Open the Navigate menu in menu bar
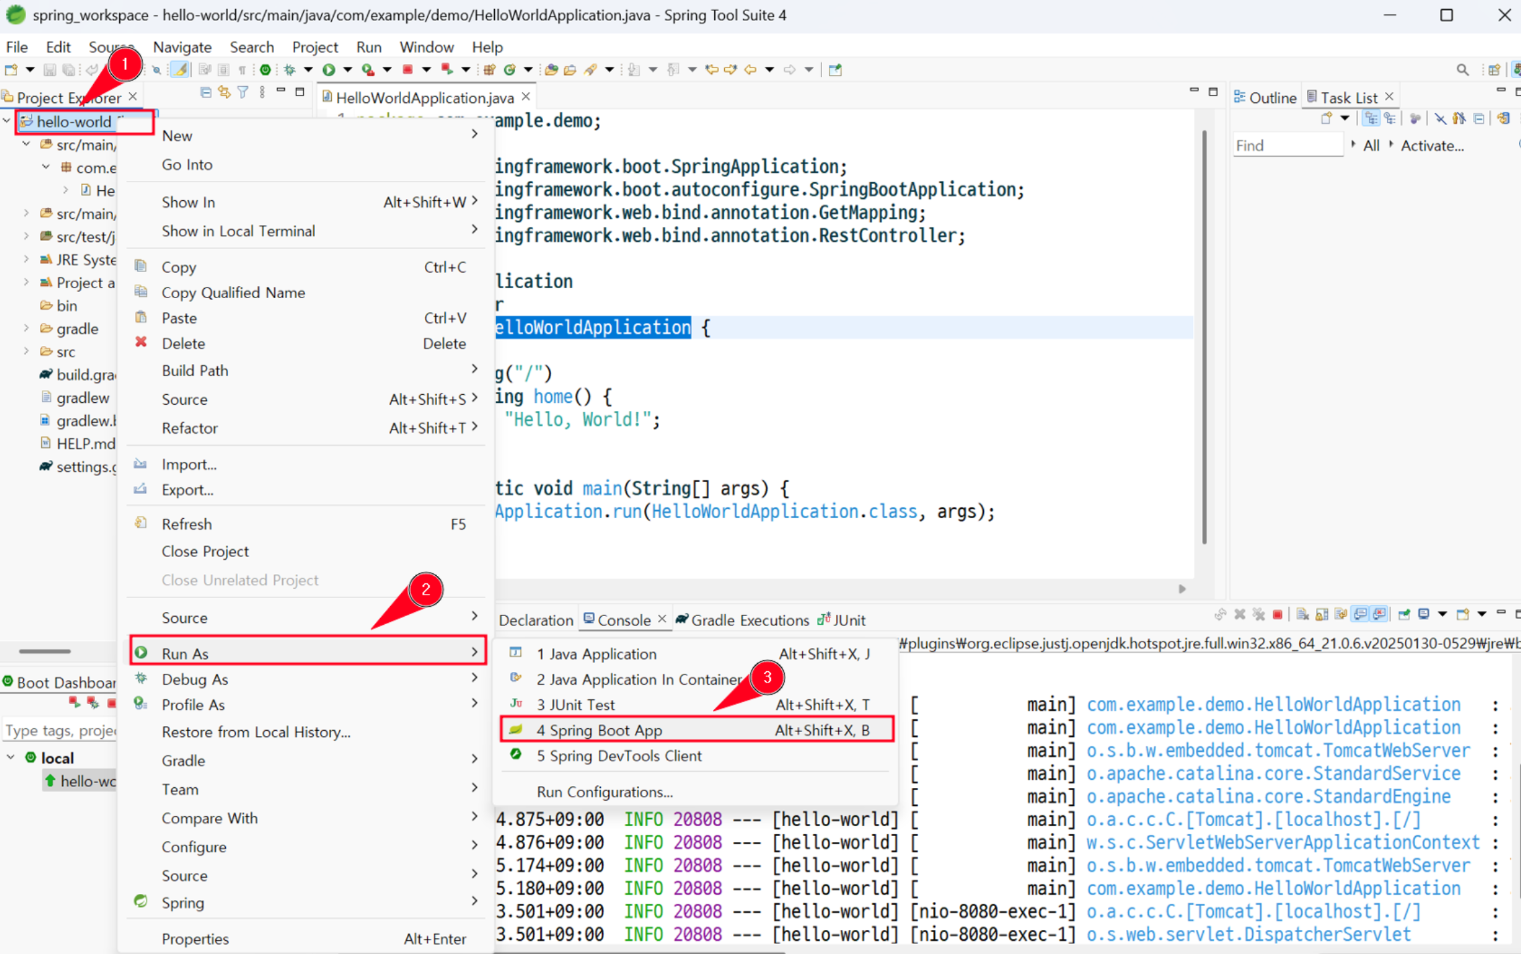This screenshot has height=954, width=1521. click(x=182, y=47)
